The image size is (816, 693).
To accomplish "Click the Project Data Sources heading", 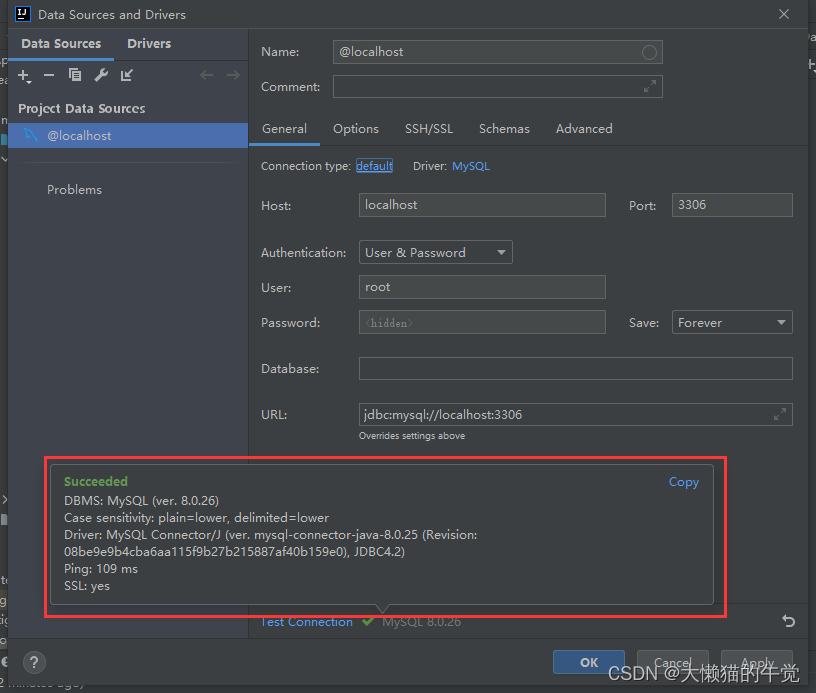I will click(82, 109).
